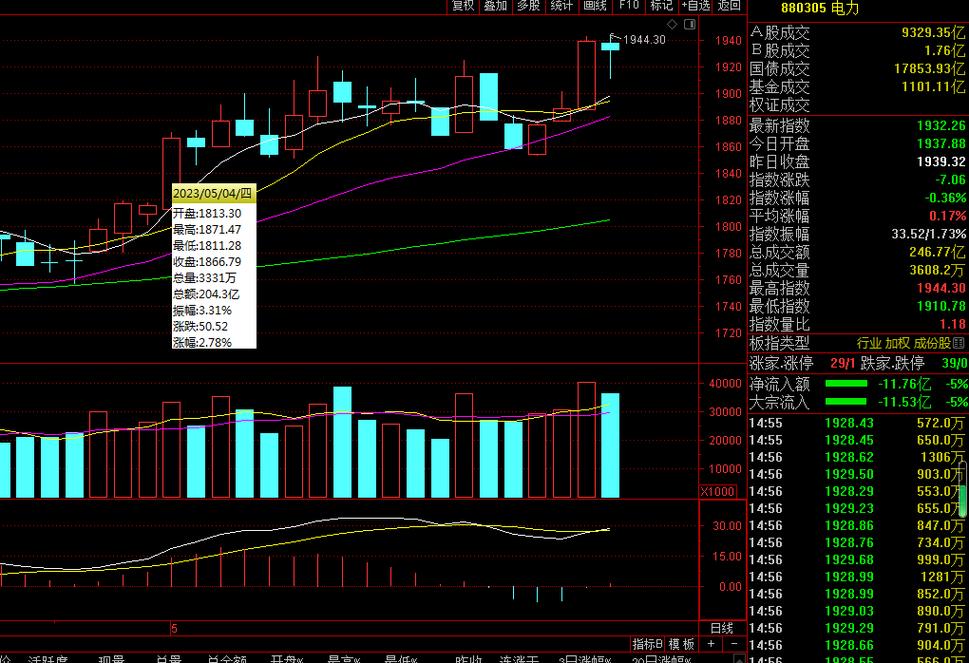The image size is (969, 663).
Task: Click the green 净流入额 flow bar
Action: coord(846,383)
